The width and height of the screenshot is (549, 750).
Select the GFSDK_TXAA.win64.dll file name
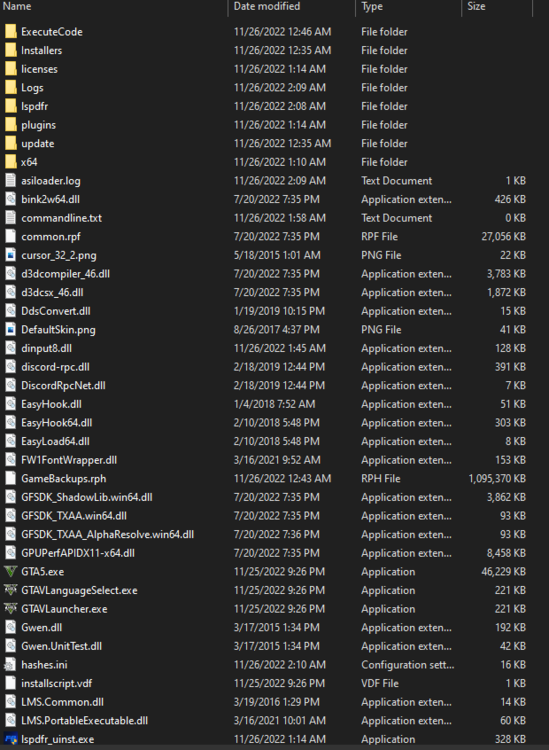point(74,516)
